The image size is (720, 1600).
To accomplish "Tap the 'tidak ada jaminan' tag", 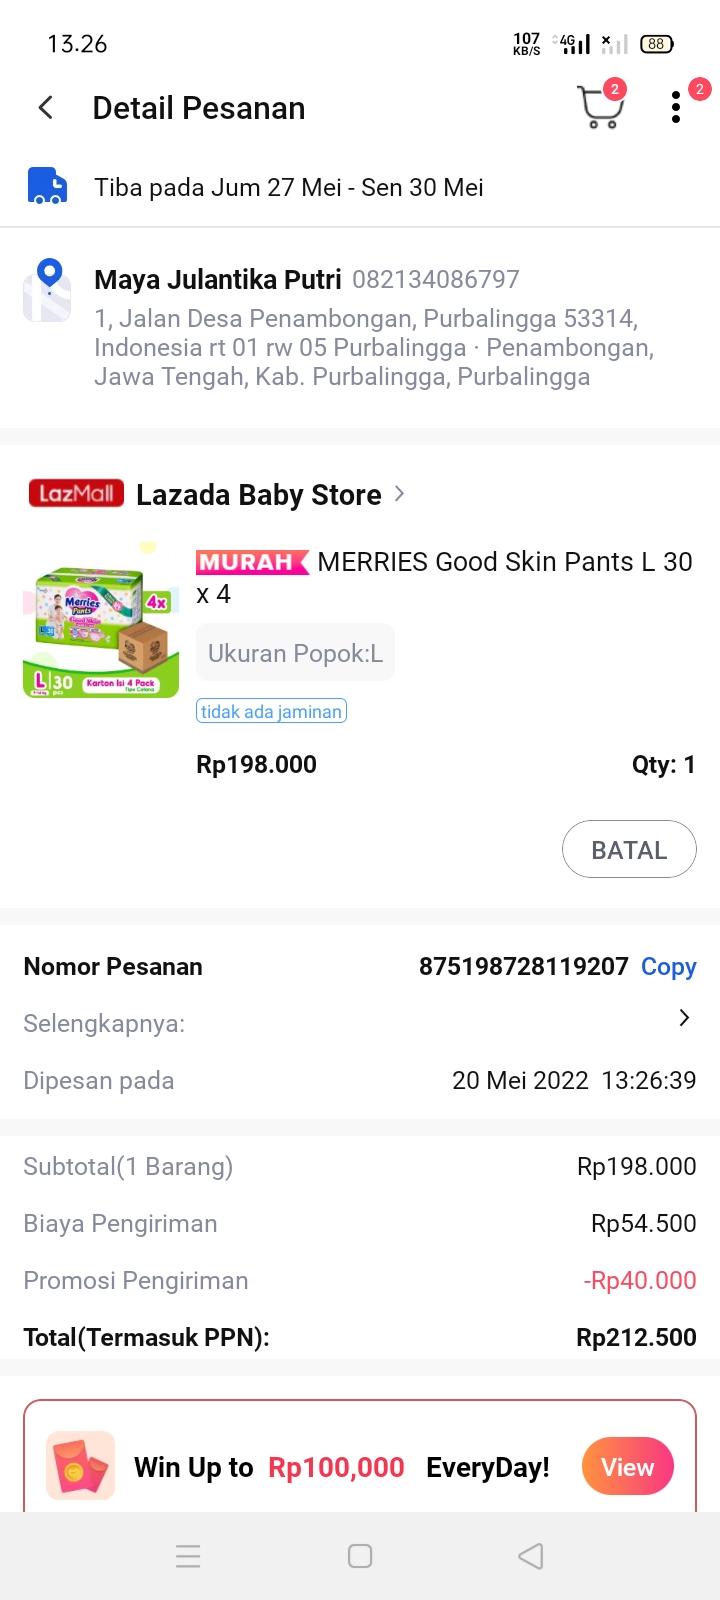I will pos(271,711).
